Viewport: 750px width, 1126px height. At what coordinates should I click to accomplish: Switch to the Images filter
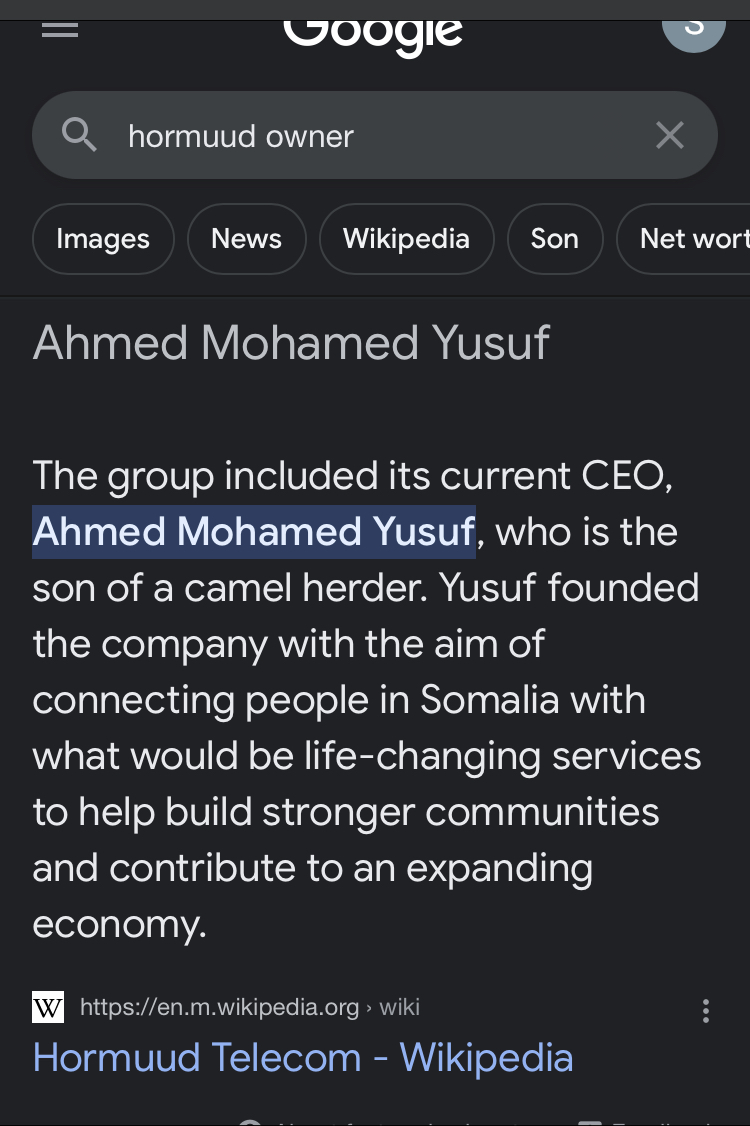[103, 239]
